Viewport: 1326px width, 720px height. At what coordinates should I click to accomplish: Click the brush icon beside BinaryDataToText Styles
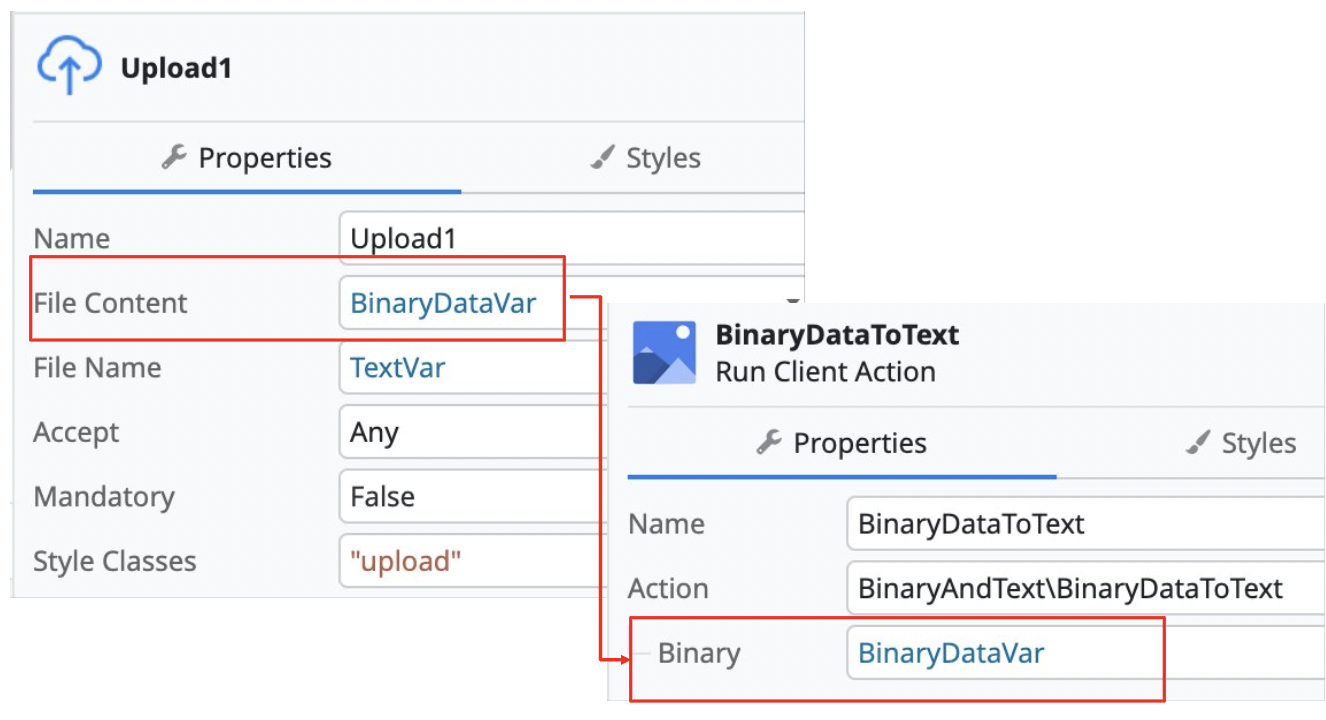[x=1196, y=443]
